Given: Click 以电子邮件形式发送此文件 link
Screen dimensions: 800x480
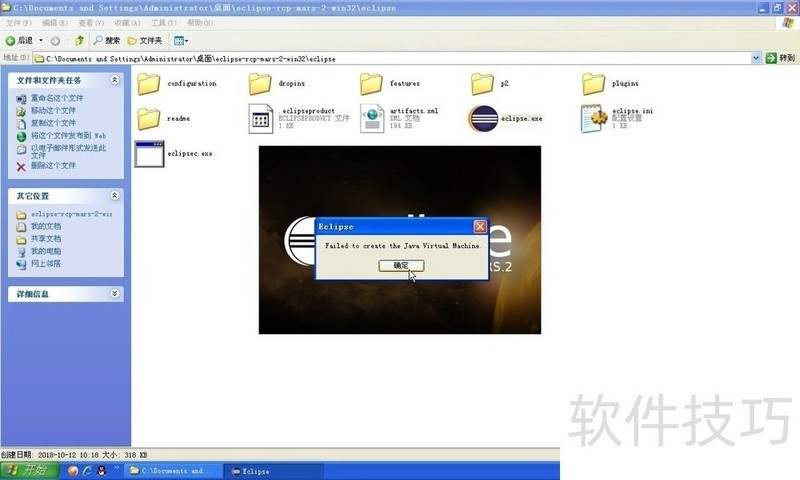Looking at the screenshot, I should tap(68, 151).
